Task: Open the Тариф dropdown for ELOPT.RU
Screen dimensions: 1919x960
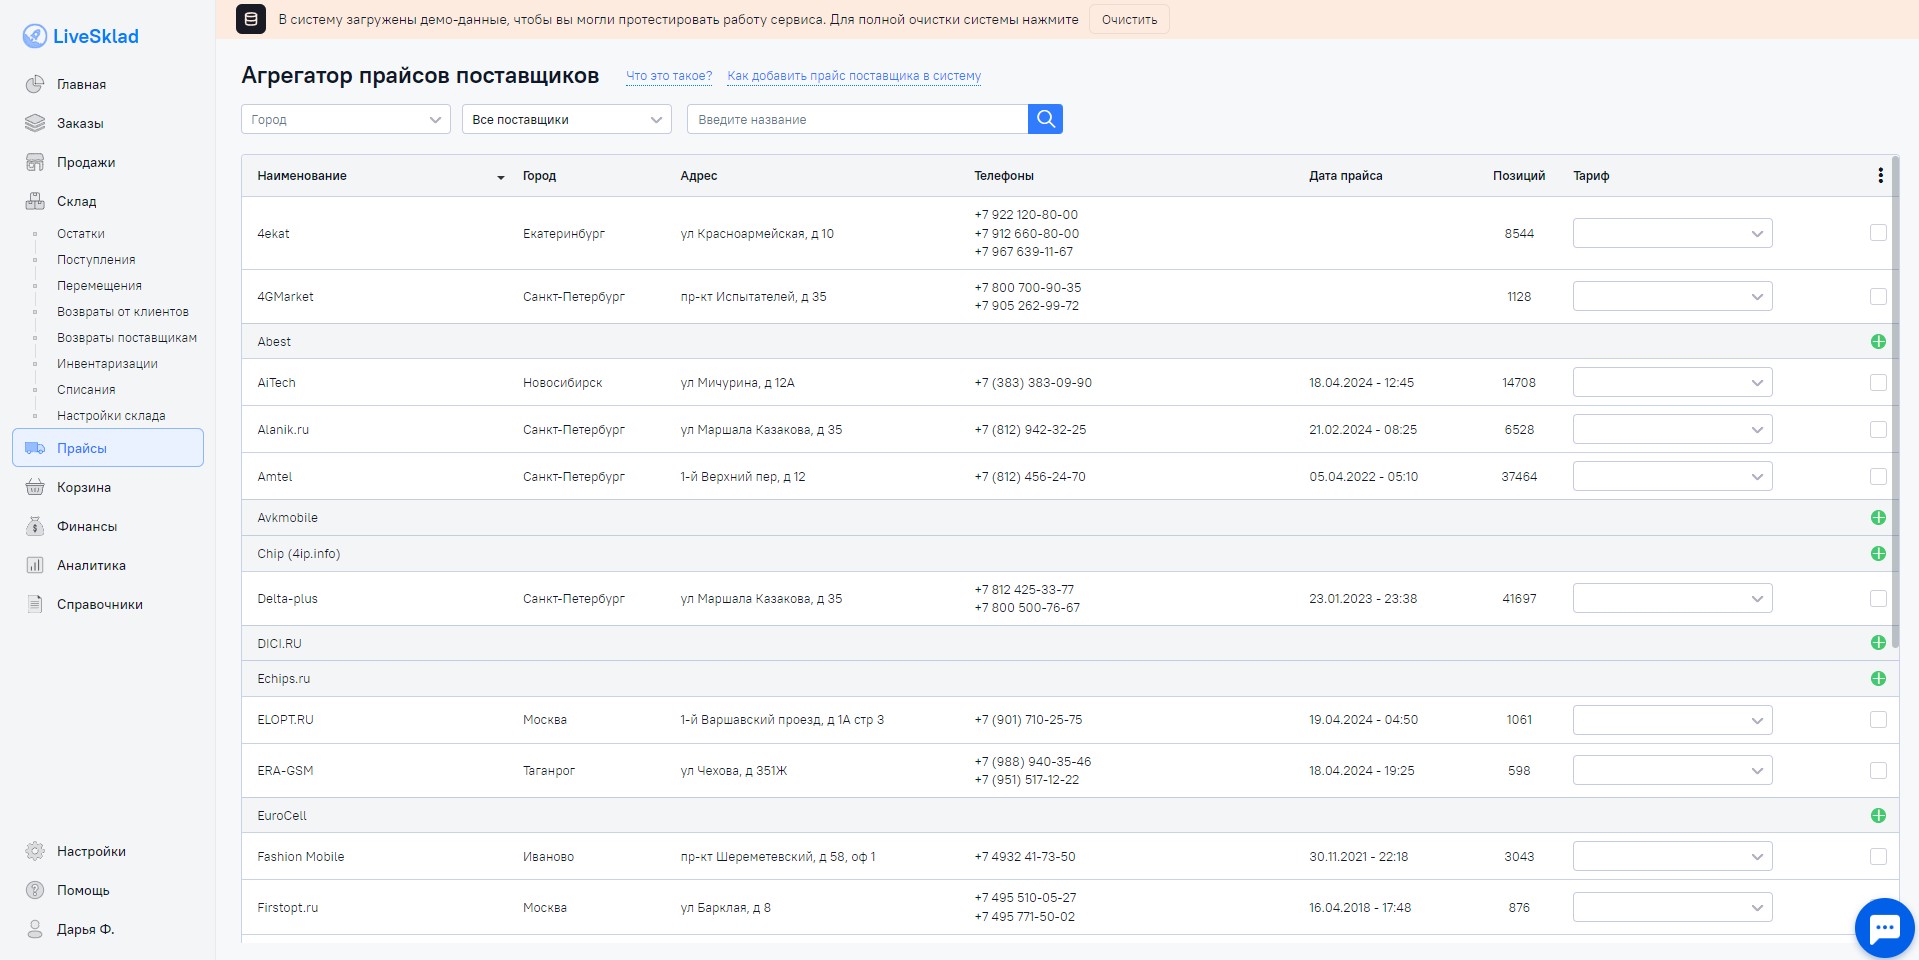Action: [1672, 719]
